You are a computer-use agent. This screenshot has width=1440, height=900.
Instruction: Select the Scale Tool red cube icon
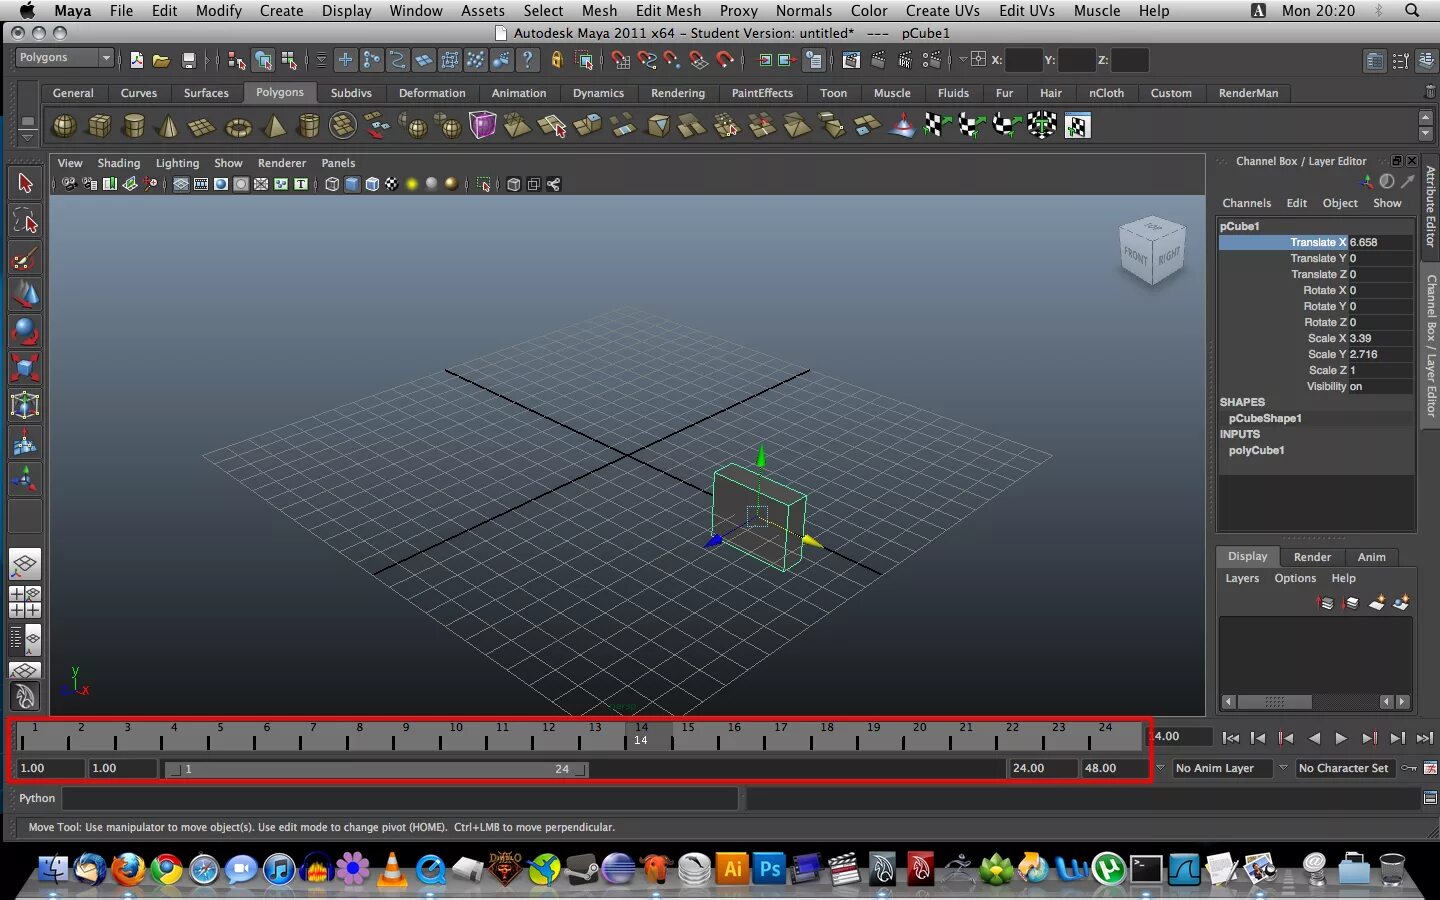(25, 368)
